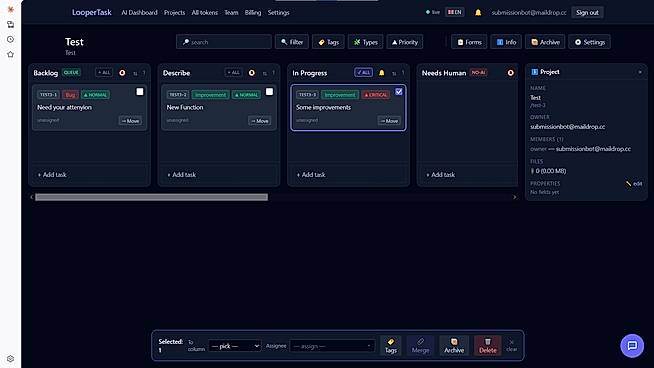Open All tokens page
This screenshot has height=368, width=654.
204,13
